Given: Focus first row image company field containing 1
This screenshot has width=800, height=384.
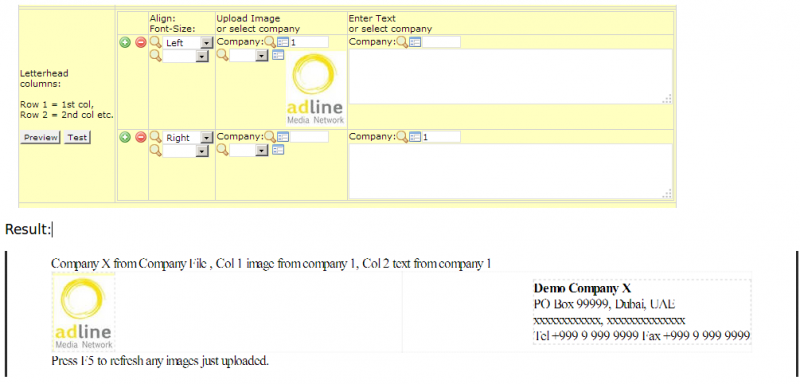Looking at the screenshot, I should 309,42.
